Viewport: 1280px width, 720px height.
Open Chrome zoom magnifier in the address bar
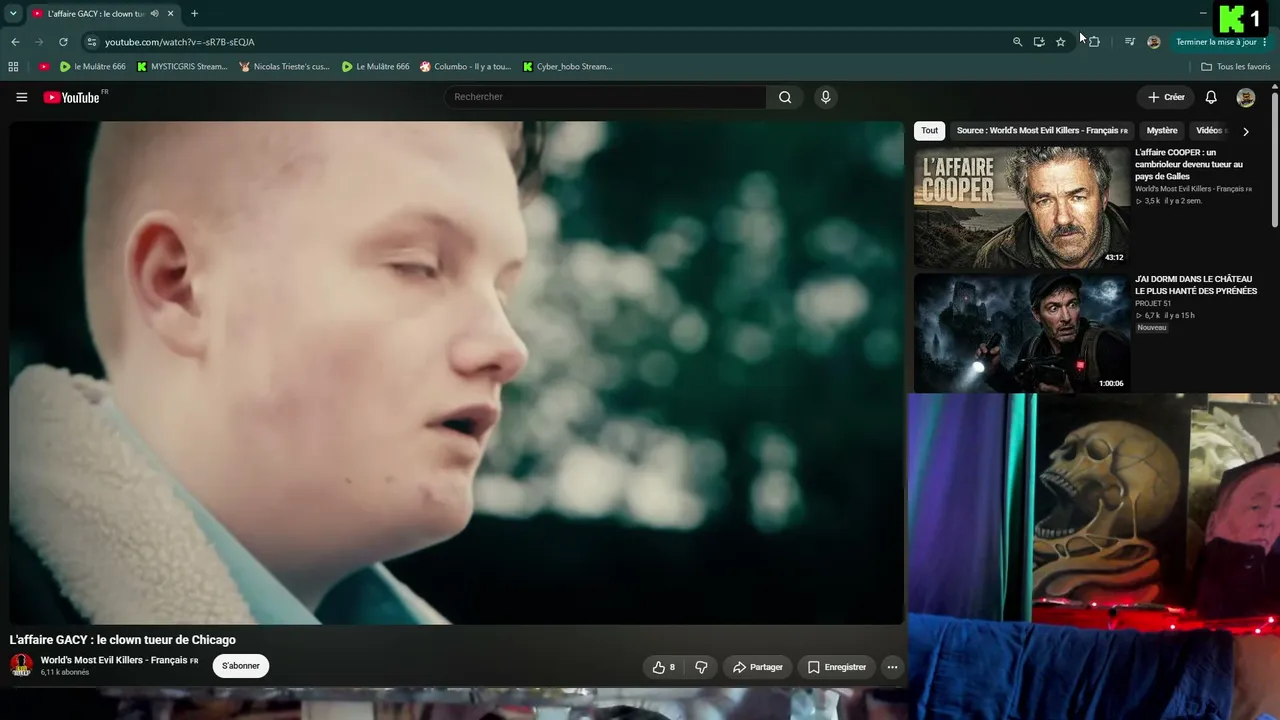(1017, 42)
